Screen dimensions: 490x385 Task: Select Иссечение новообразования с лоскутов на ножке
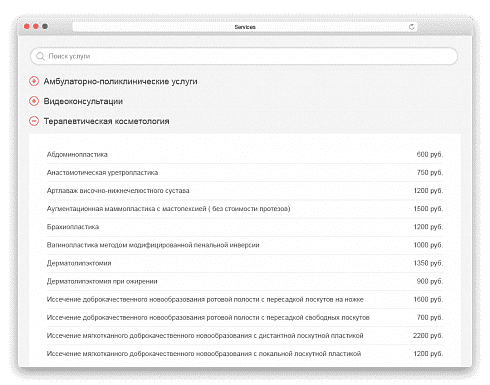pyautogui.click(x=205, y=299)
